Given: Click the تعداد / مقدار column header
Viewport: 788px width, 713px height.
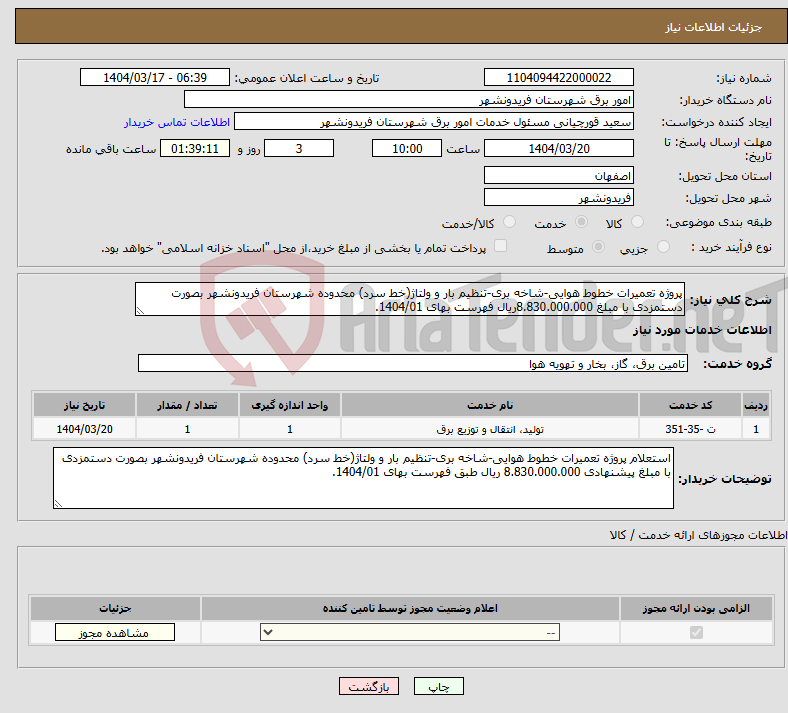Looking at the screenshot, I should pyautogui.click(x=187, y=405).
